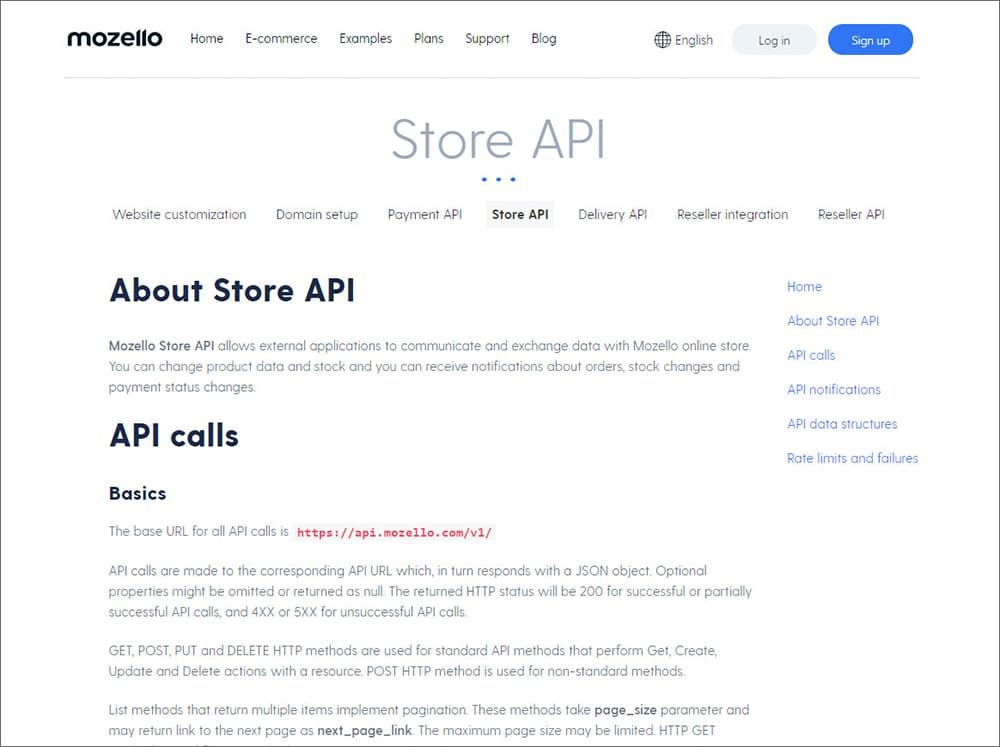The height and width of the screenshot is (747, 1000).
Task: Open the Support nav item
Action: [487, 38]
